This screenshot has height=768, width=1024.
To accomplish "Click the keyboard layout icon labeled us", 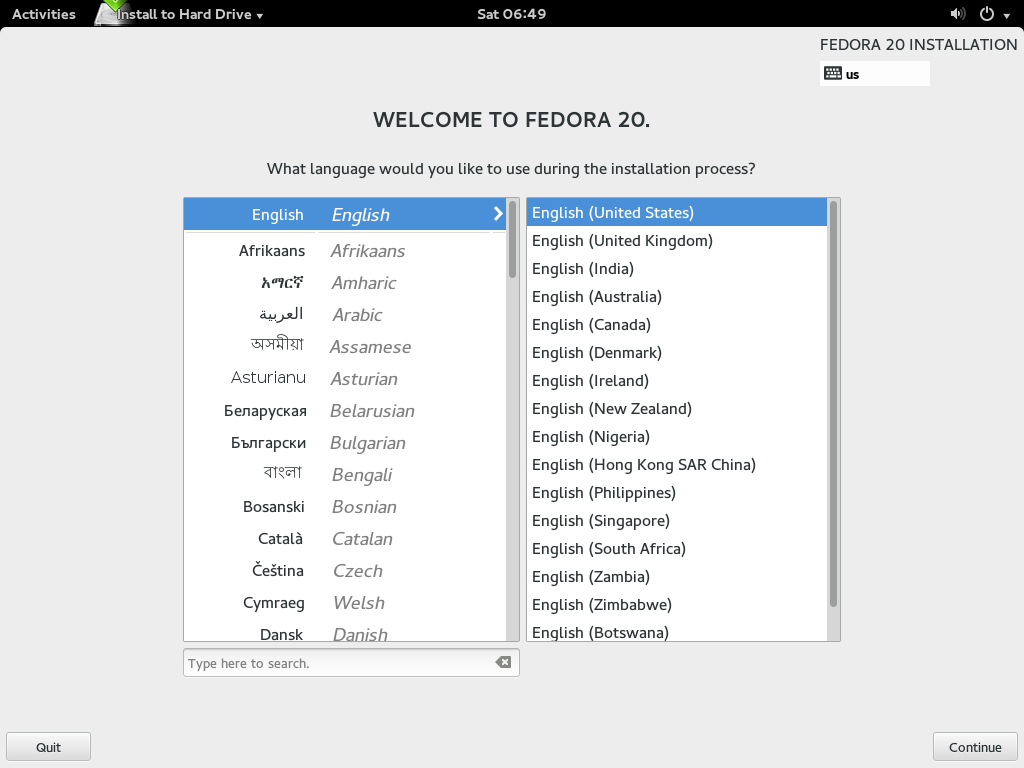I will [x=833, y=73].
